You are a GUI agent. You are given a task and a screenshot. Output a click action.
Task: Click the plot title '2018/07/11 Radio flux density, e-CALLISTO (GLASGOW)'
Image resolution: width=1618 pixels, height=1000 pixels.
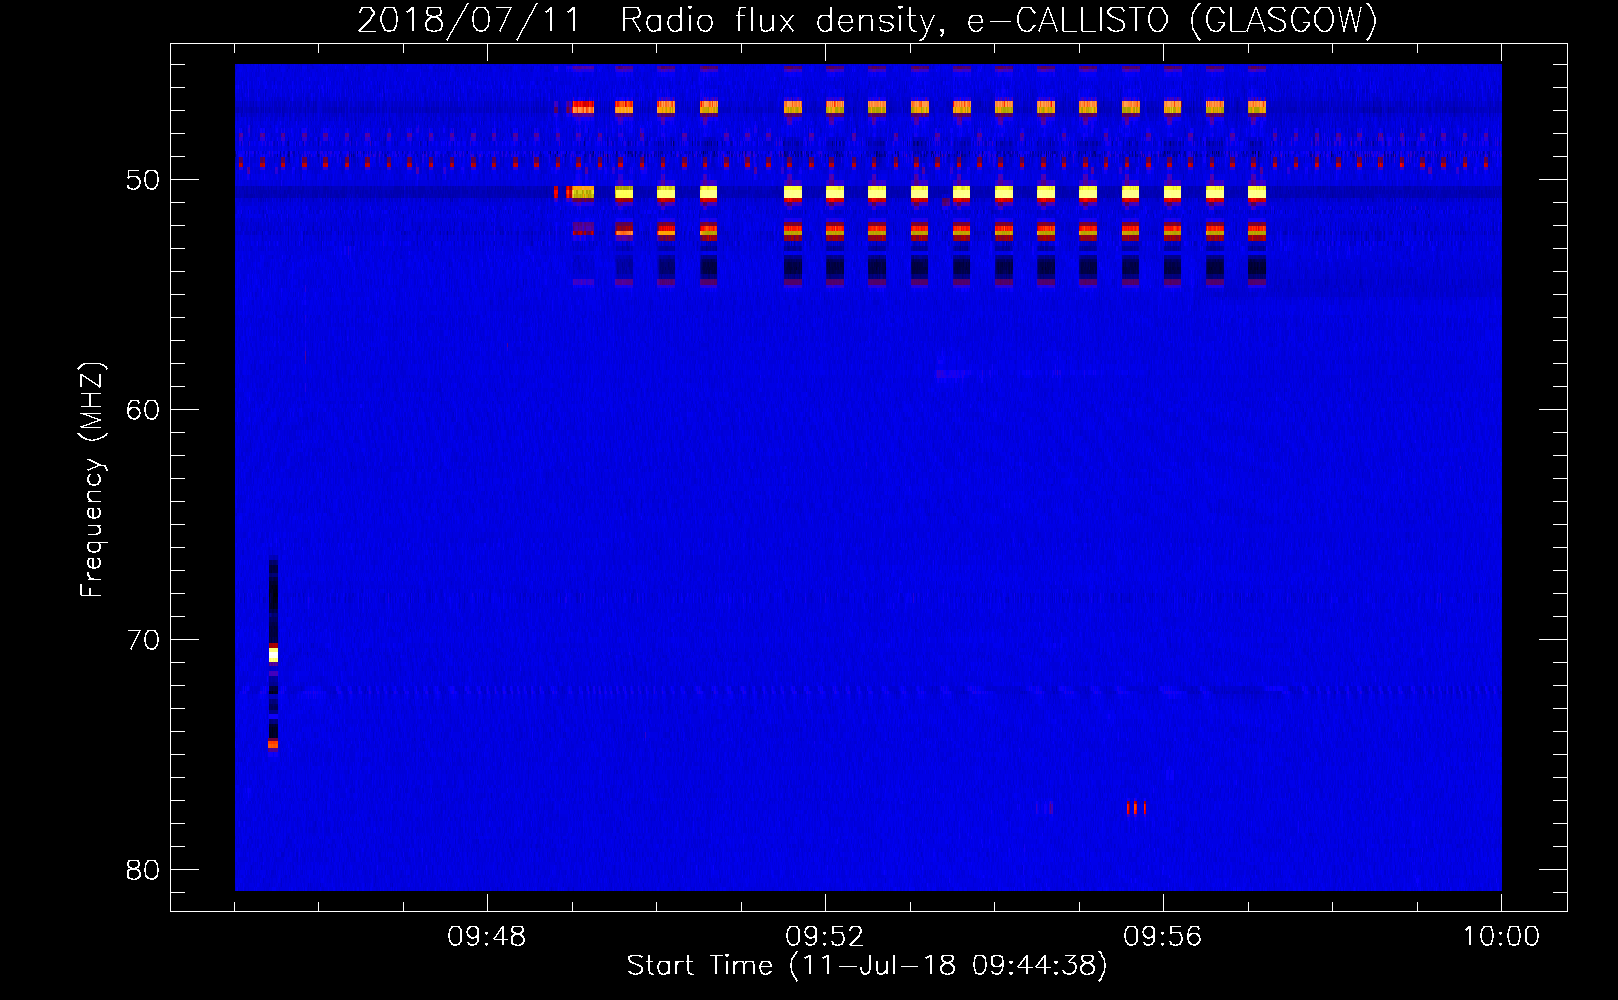(867, 20)
